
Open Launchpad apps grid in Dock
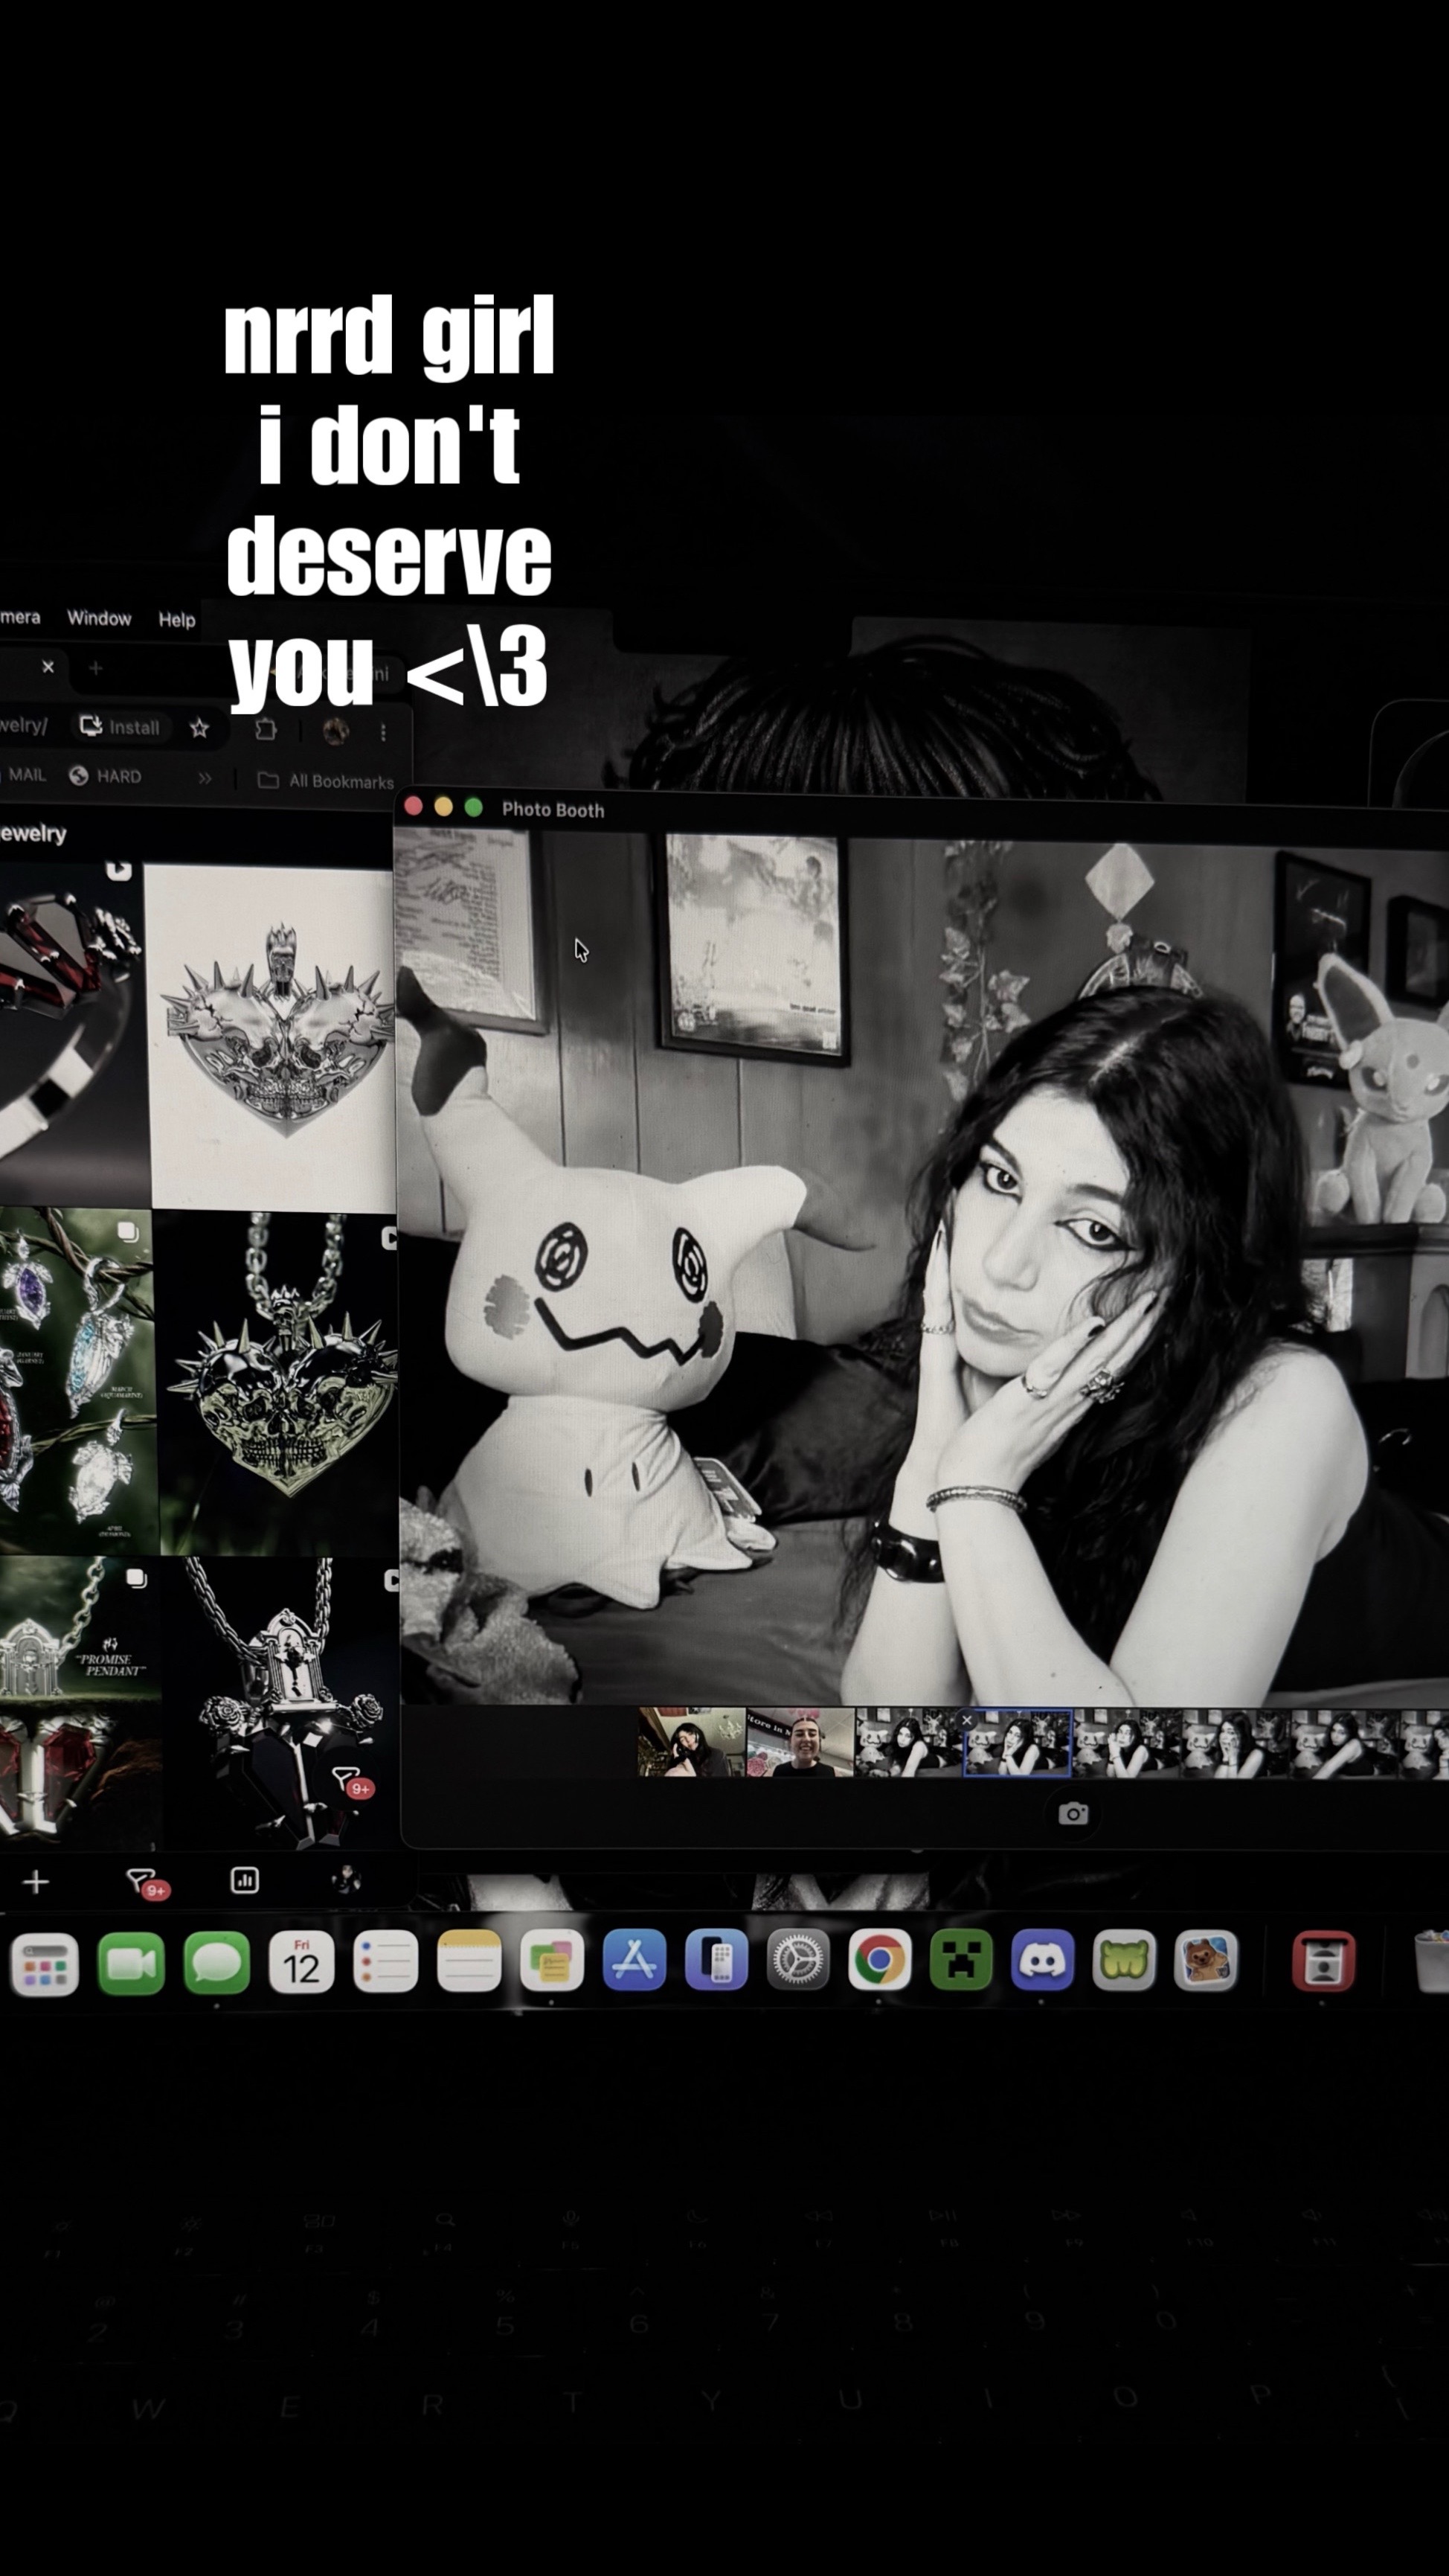tap(45, 1965)
